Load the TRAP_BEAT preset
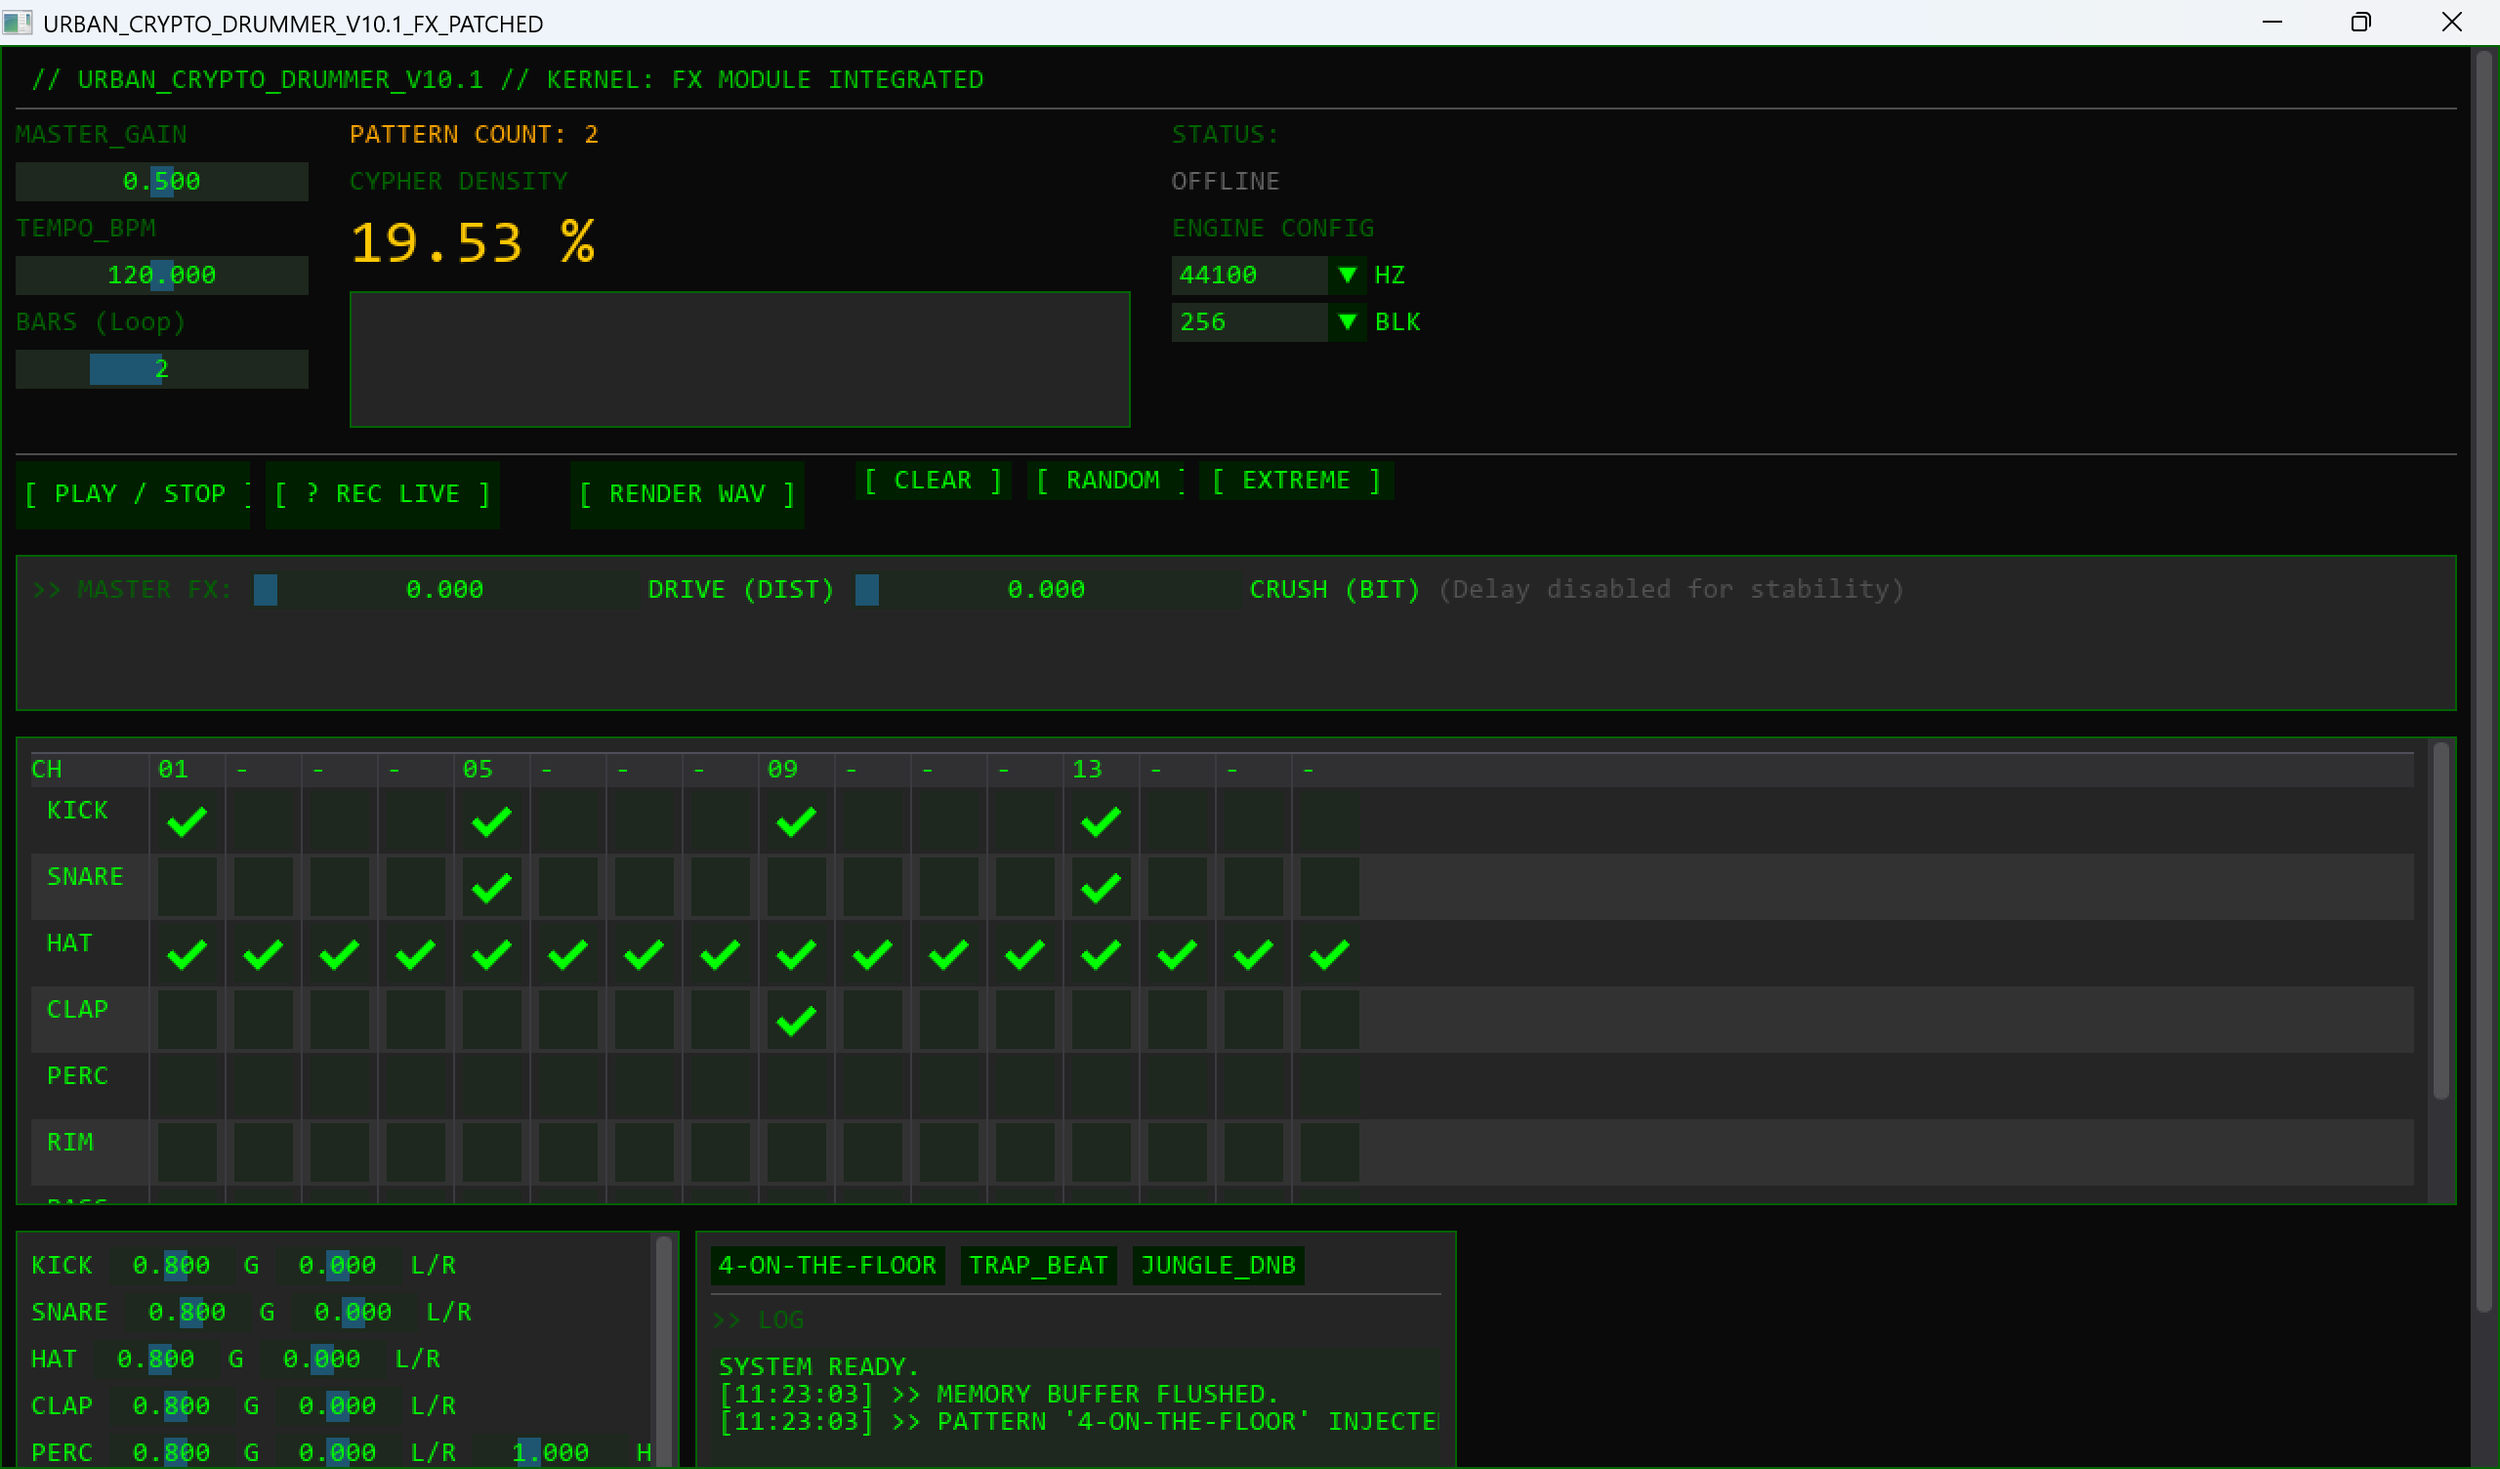Screen dimensions: 2500x1469 pos(1037,1264)
